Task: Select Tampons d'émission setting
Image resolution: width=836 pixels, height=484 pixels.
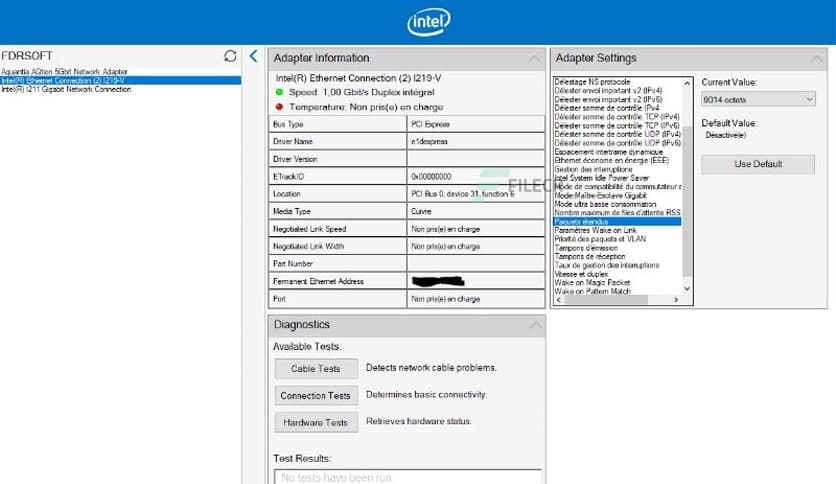Action: 586,247
